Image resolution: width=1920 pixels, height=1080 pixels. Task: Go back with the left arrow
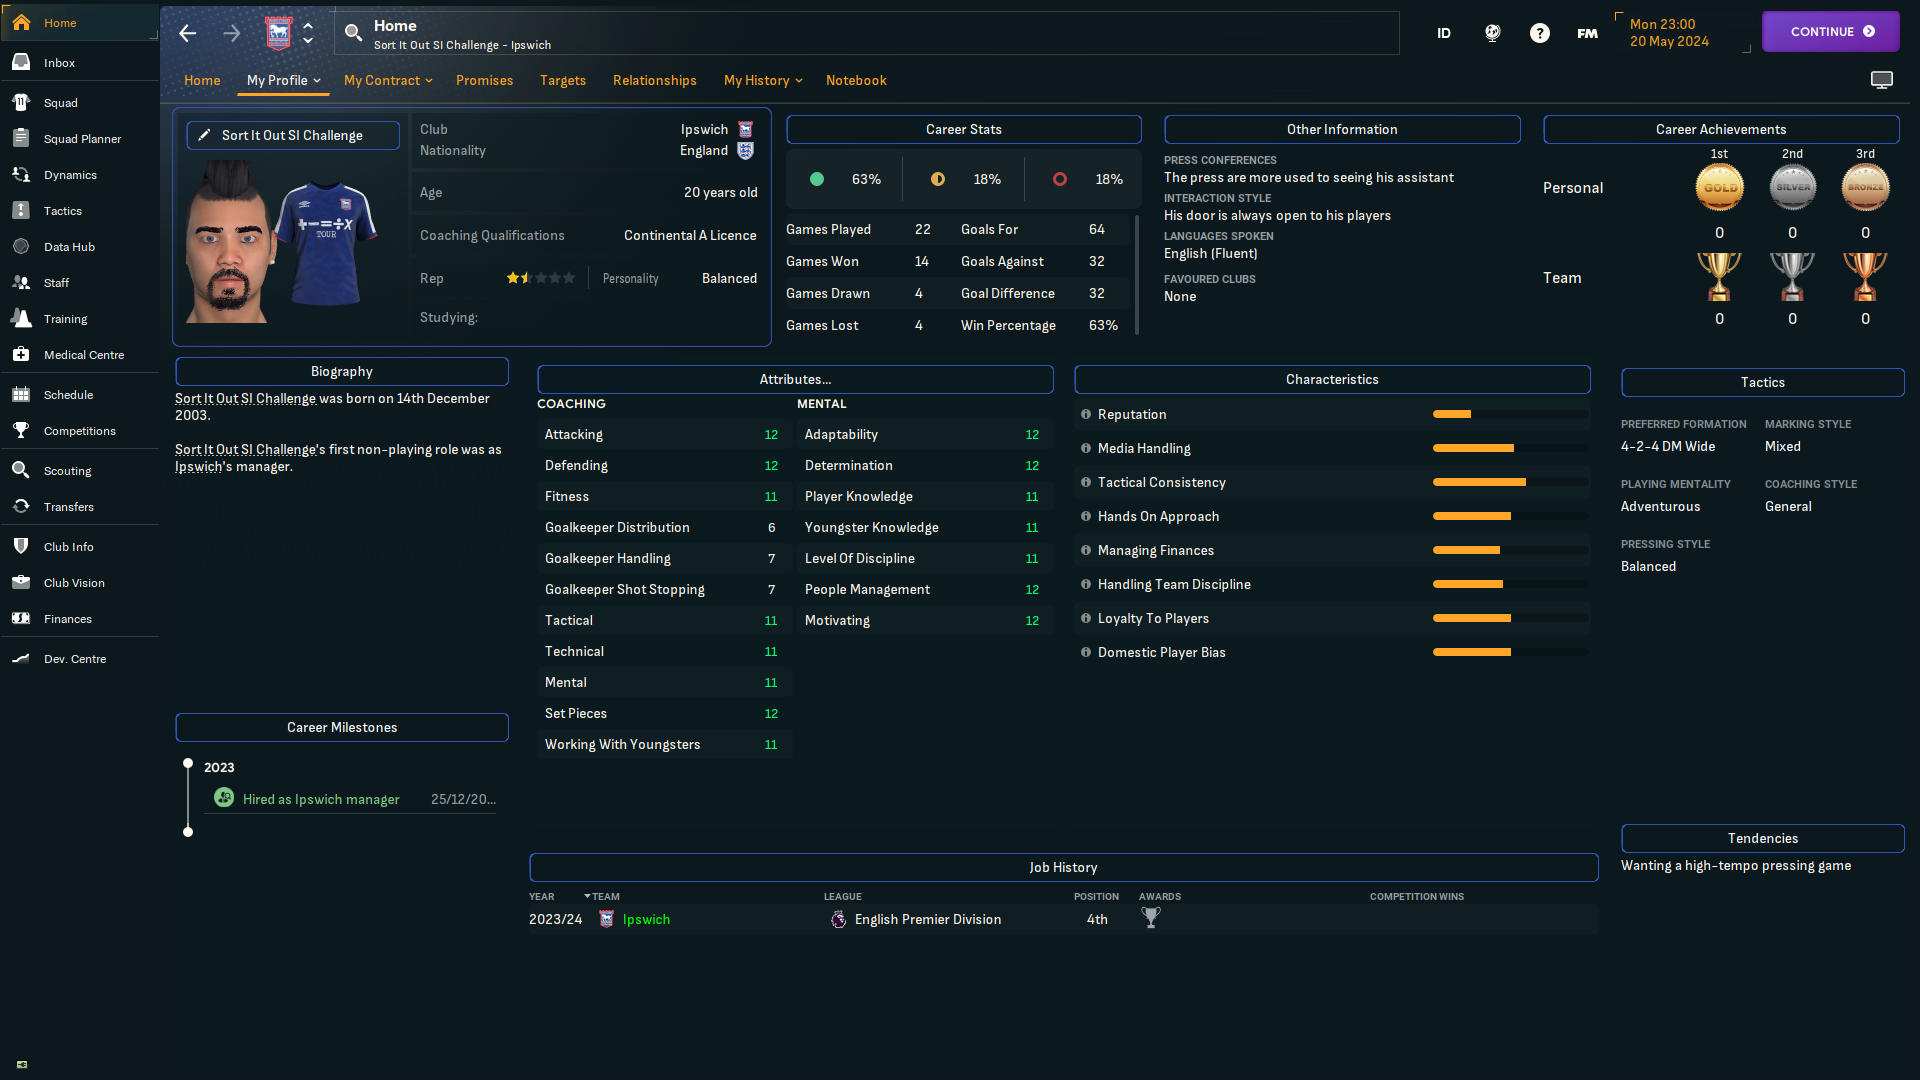pyautogui.click(x=188, y=33)
